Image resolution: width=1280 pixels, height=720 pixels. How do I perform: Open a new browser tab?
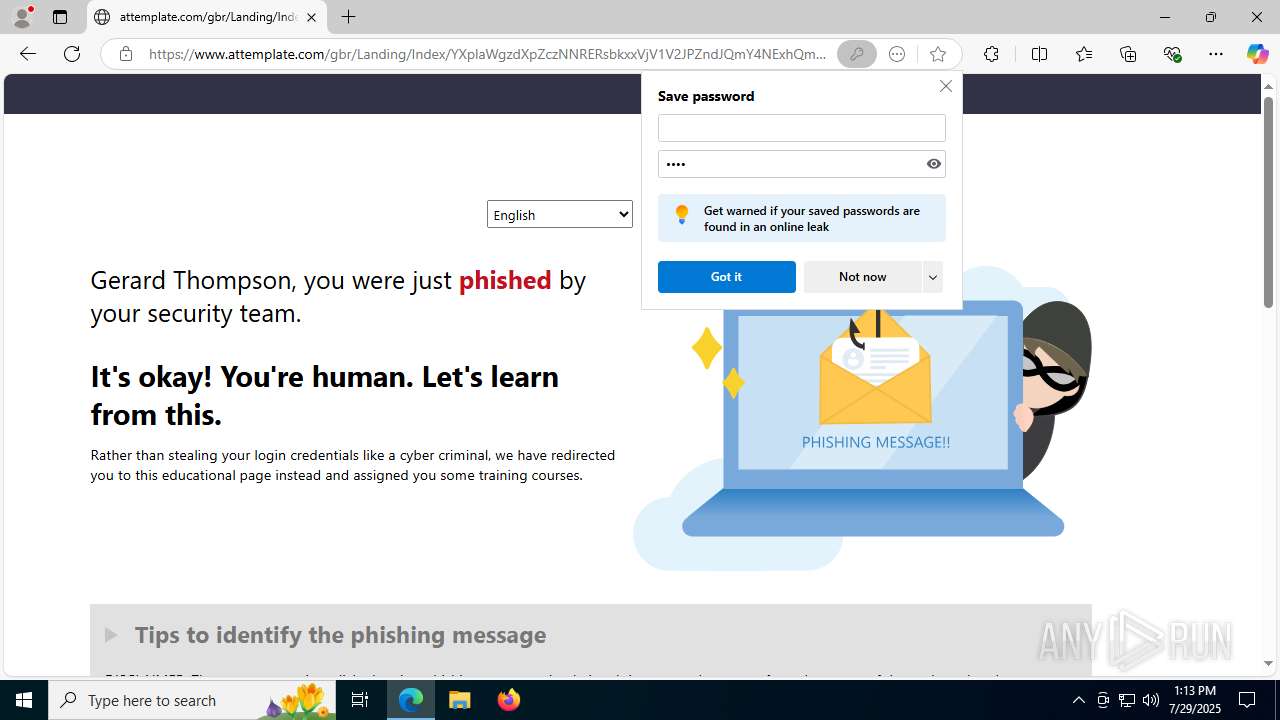point(348,17)
